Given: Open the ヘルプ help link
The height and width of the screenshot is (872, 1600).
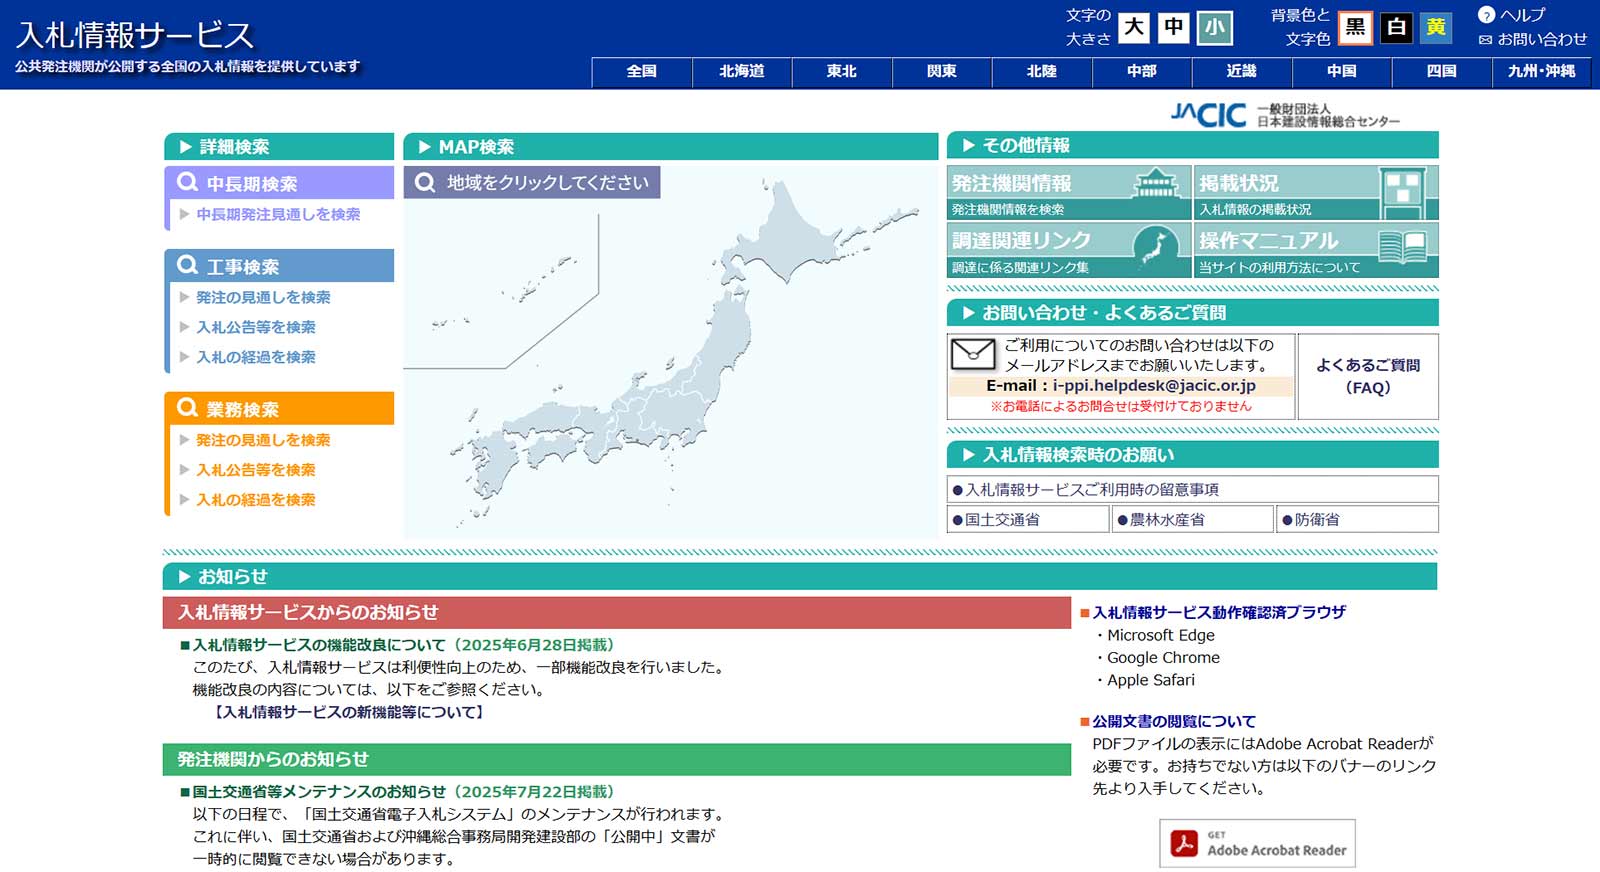Looking at the screenshot, I should point(1522,15).
